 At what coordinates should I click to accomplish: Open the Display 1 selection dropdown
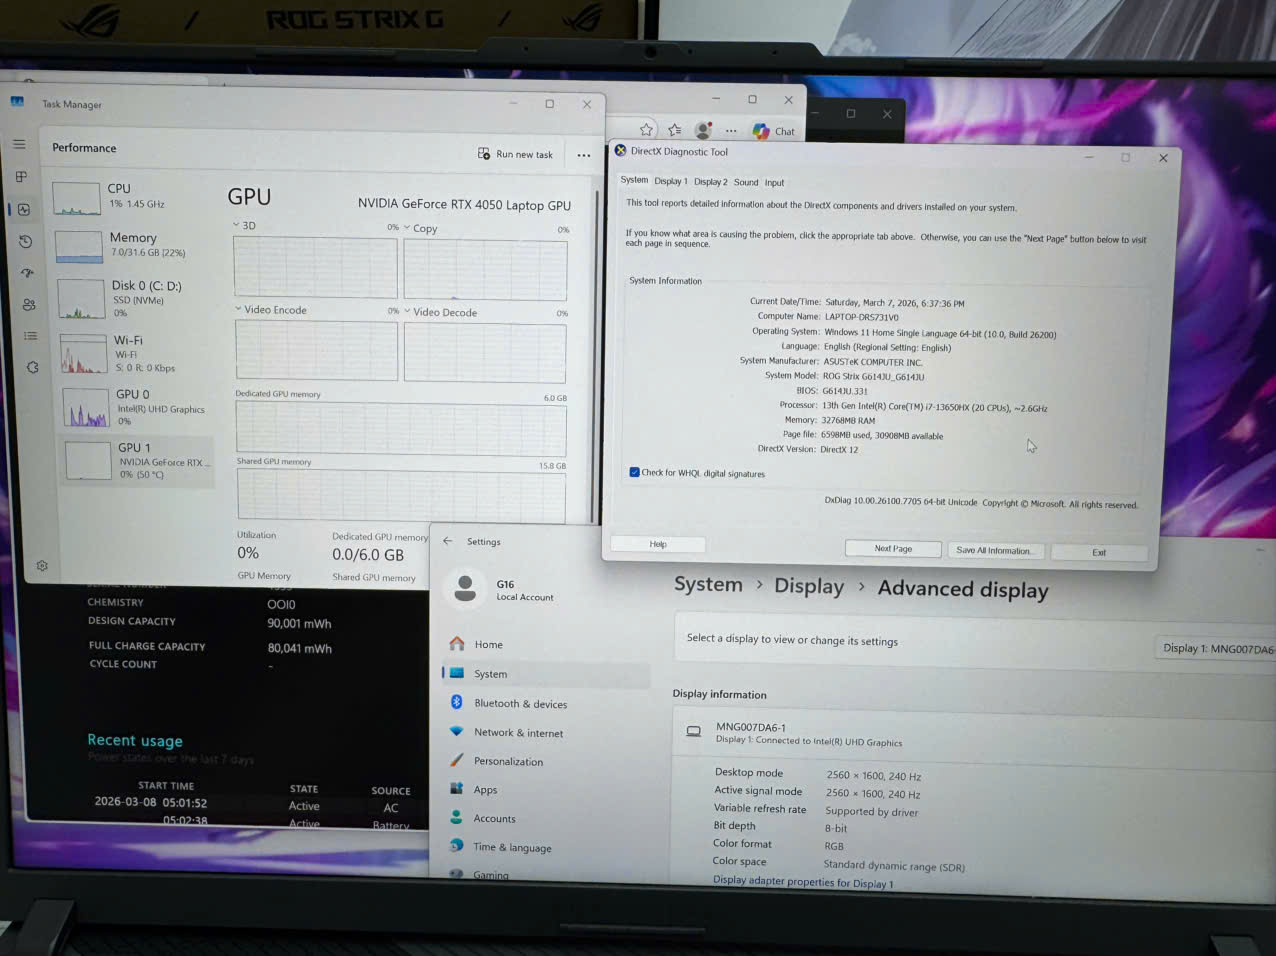coord(1215,648)
